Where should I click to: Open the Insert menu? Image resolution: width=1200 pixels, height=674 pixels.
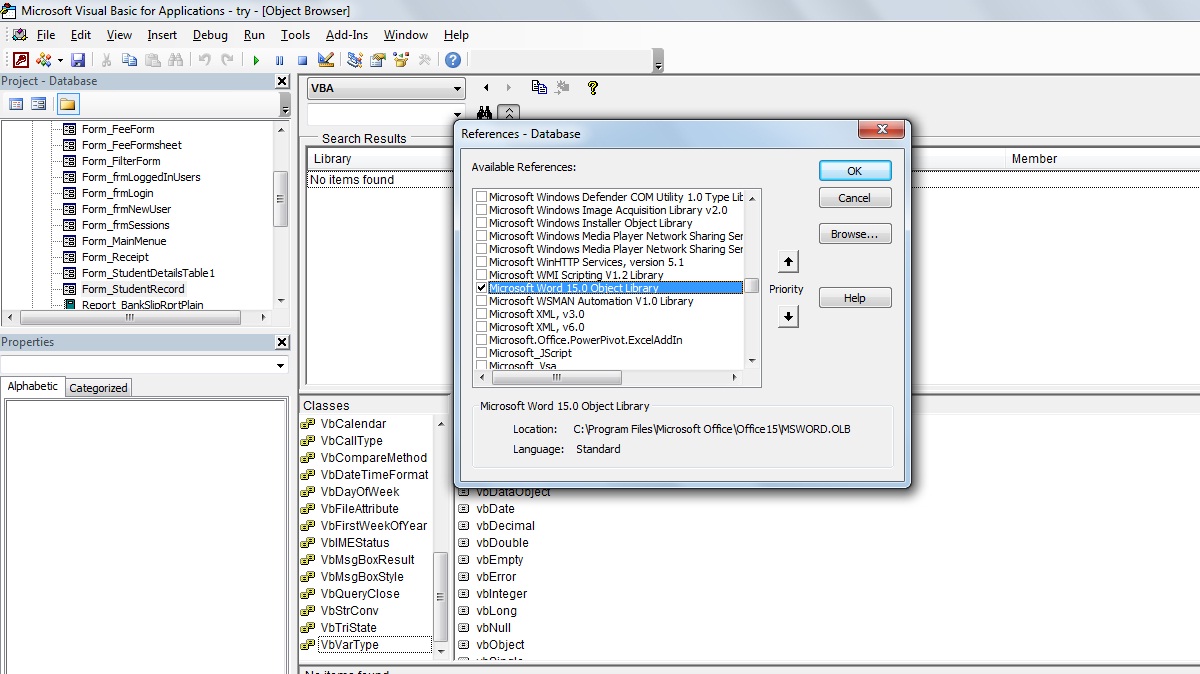click(162, 35)
